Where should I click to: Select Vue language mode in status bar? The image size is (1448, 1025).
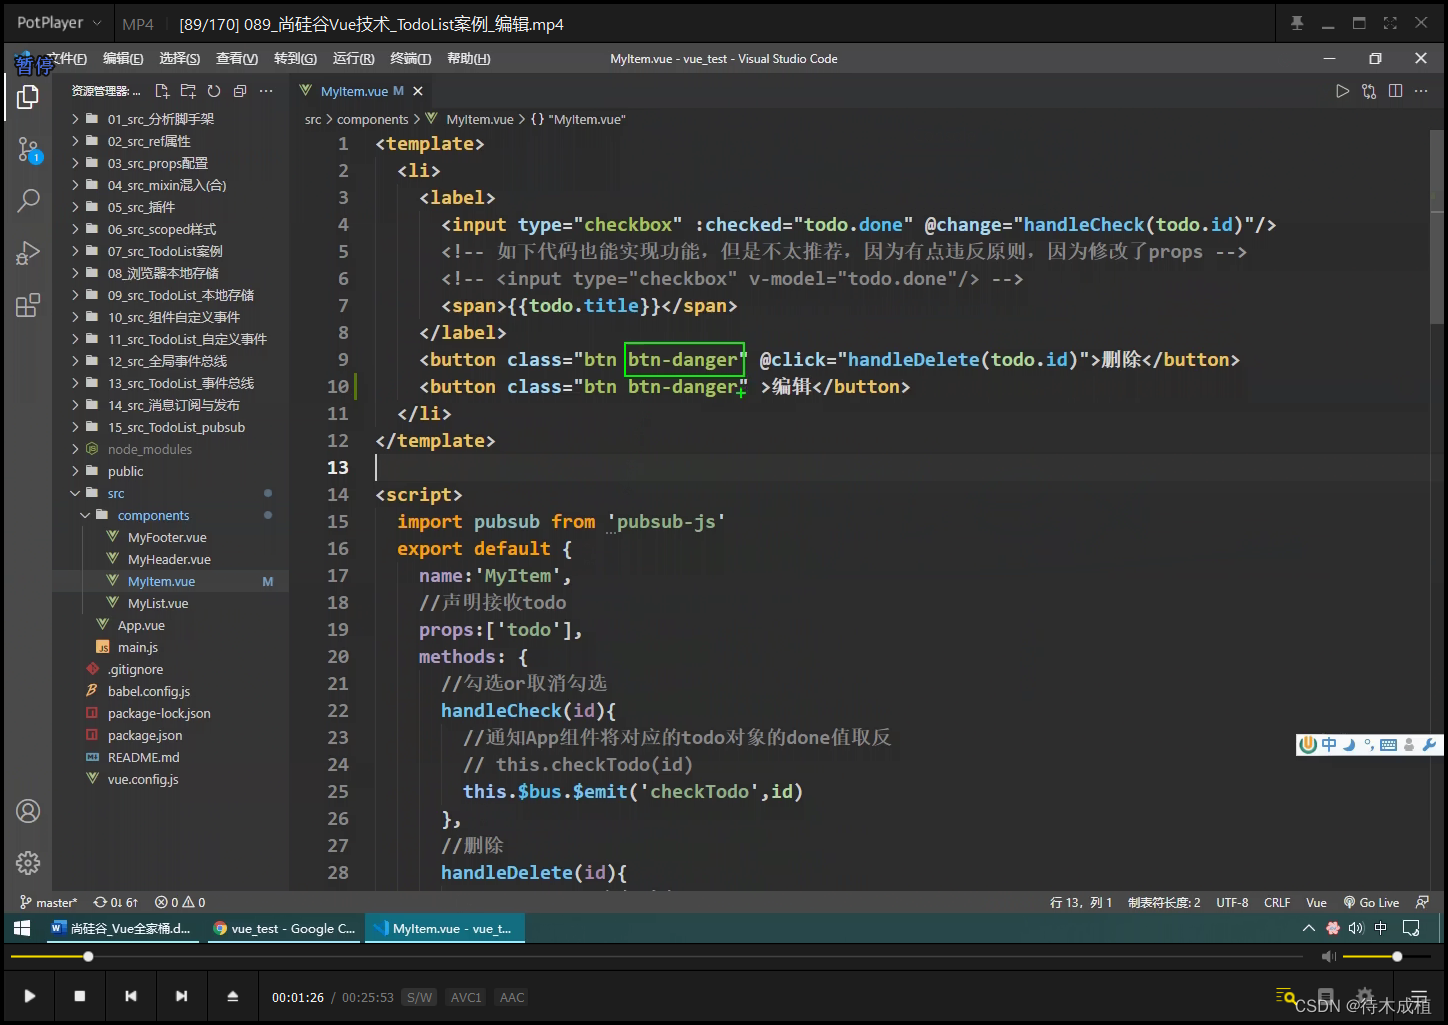click(x=1316, y=902)
